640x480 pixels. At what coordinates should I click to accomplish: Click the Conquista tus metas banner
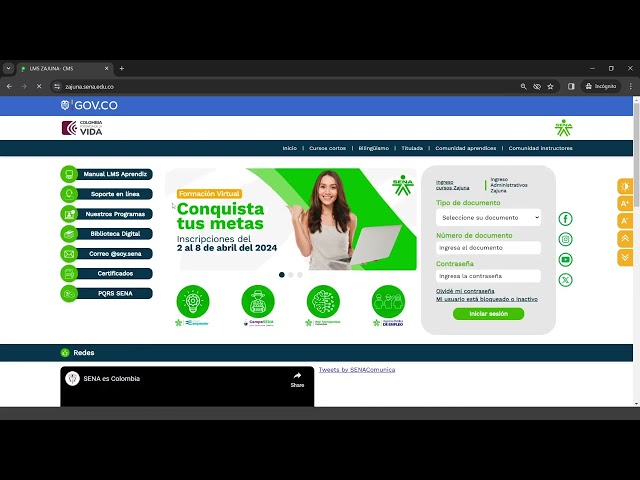[291, 219]
